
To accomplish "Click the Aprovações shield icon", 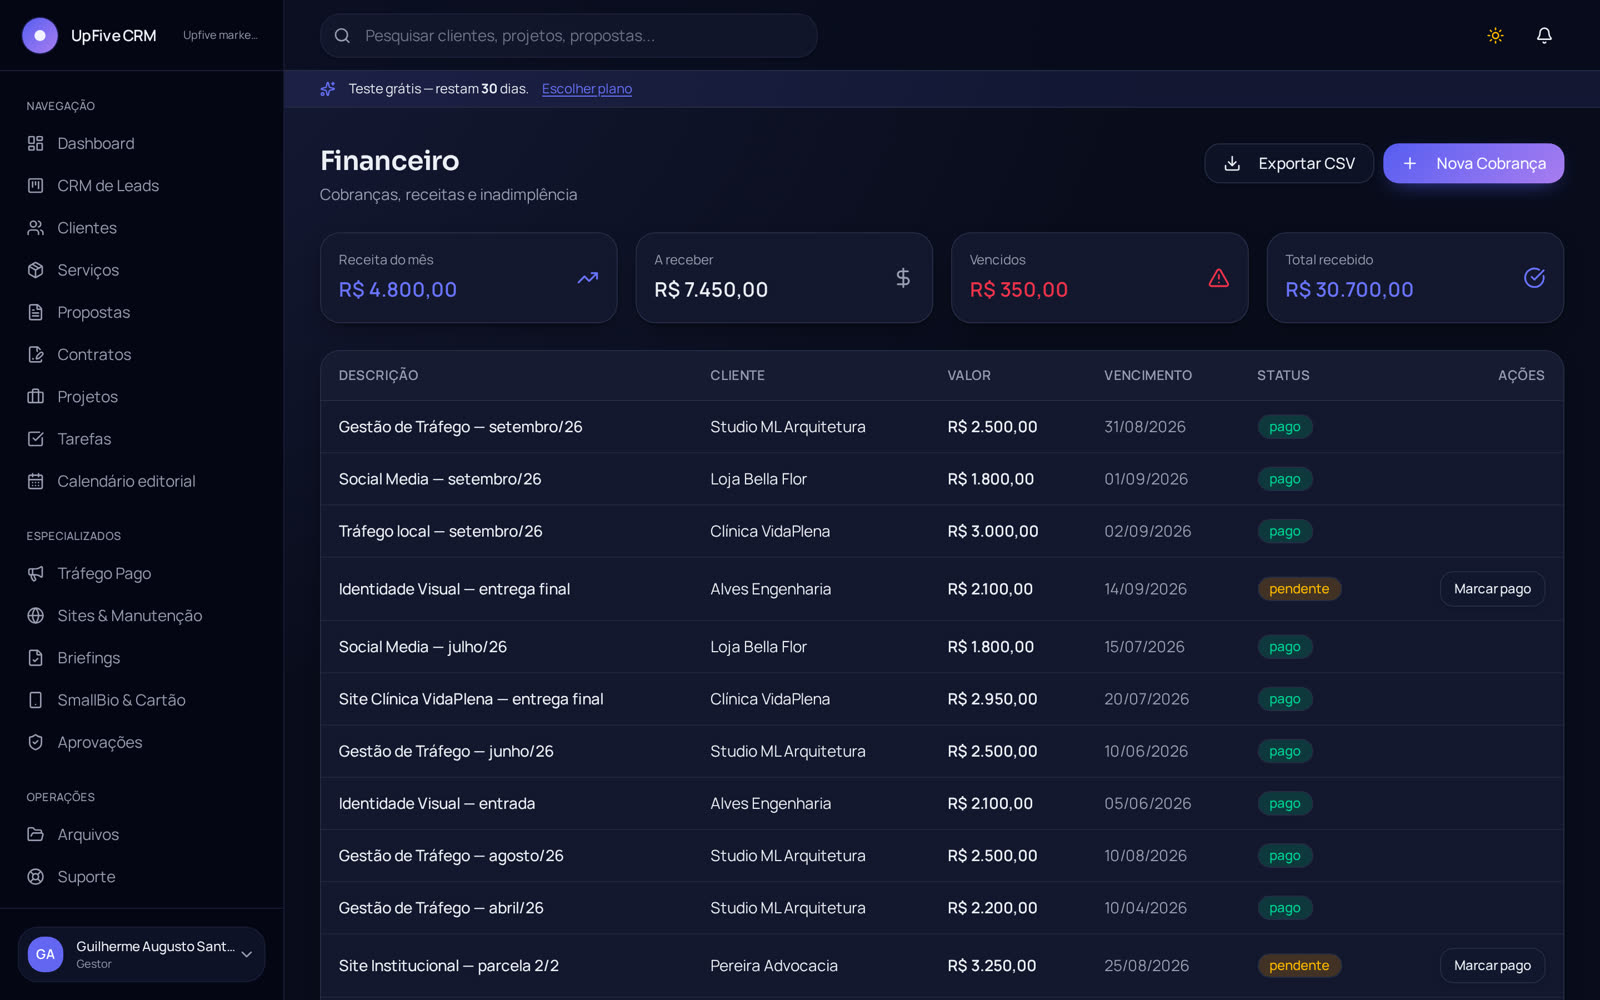I will [36, 742].
